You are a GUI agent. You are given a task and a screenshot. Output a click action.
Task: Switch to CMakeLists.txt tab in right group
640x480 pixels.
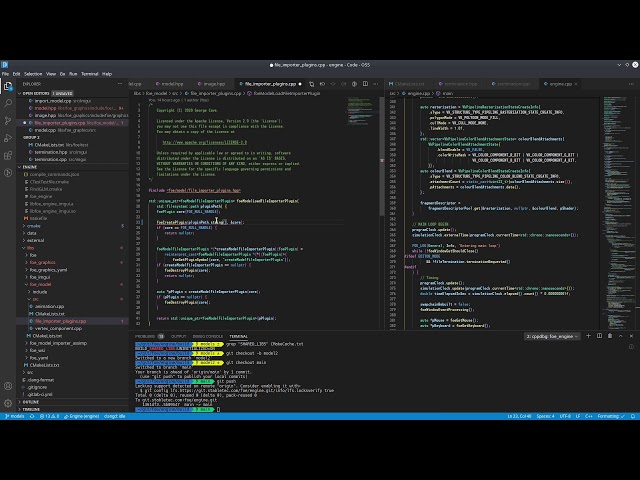[406, 84]
